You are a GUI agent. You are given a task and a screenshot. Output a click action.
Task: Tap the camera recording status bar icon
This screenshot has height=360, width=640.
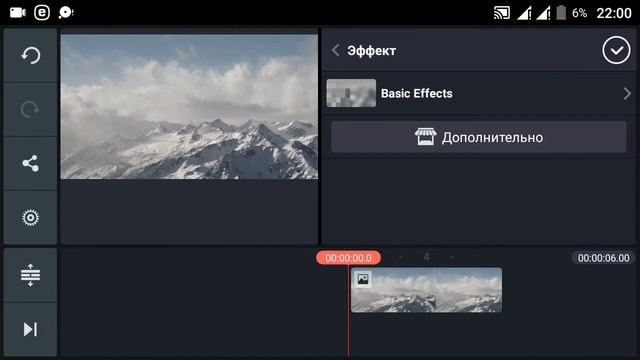point(18,13)
